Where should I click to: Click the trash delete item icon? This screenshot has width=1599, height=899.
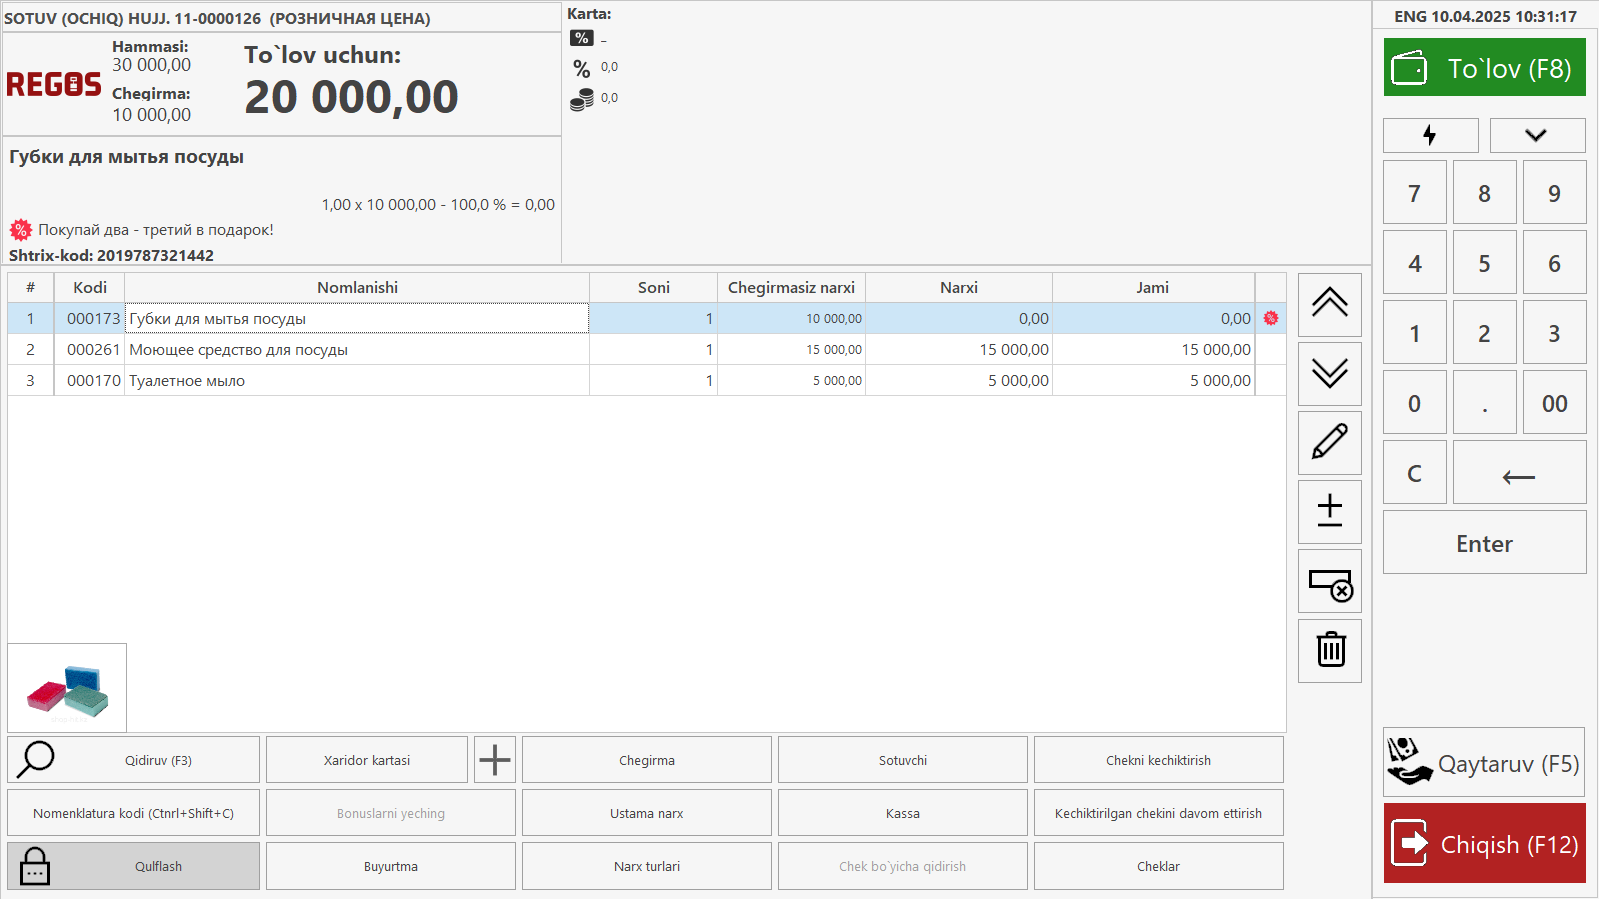point(1329,650)
